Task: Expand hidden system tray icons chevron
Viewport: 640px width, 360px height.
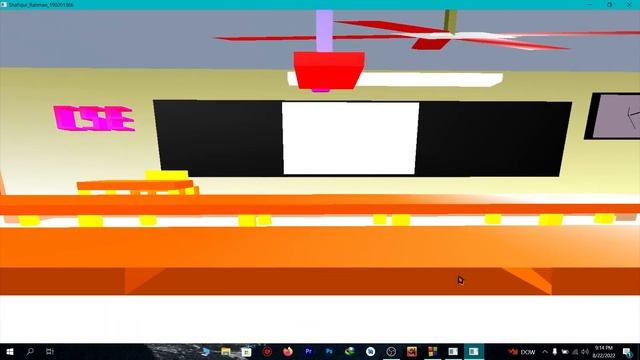Action: pyautogui.click(x=545, y=351)
